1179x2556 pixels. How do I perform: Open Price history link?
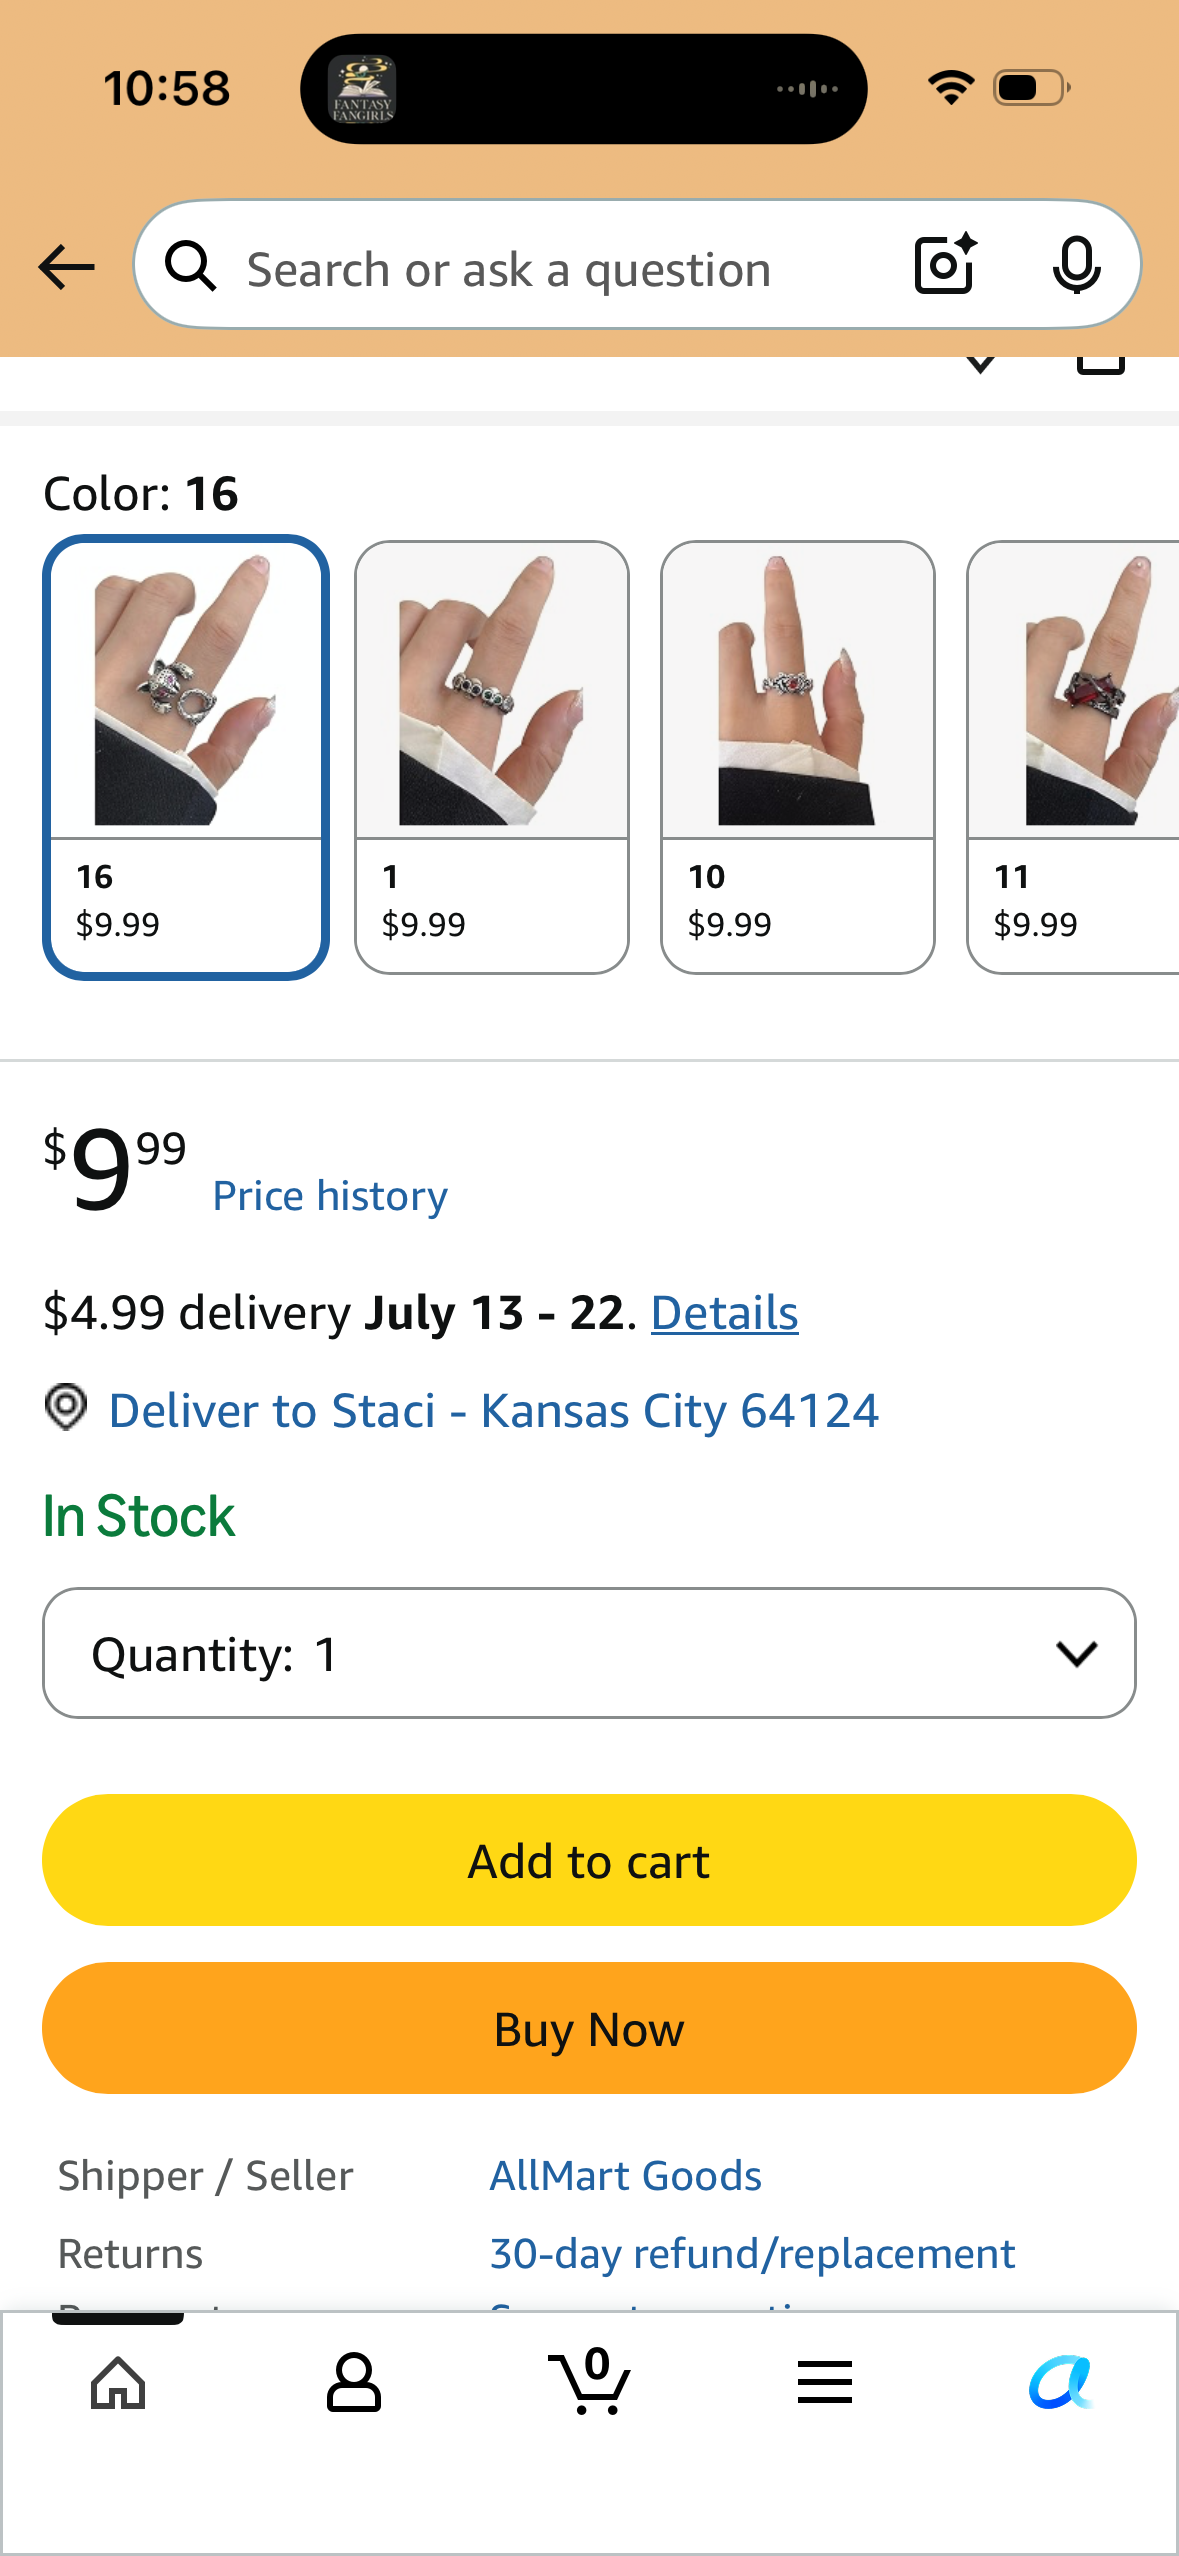(330, 1196)
